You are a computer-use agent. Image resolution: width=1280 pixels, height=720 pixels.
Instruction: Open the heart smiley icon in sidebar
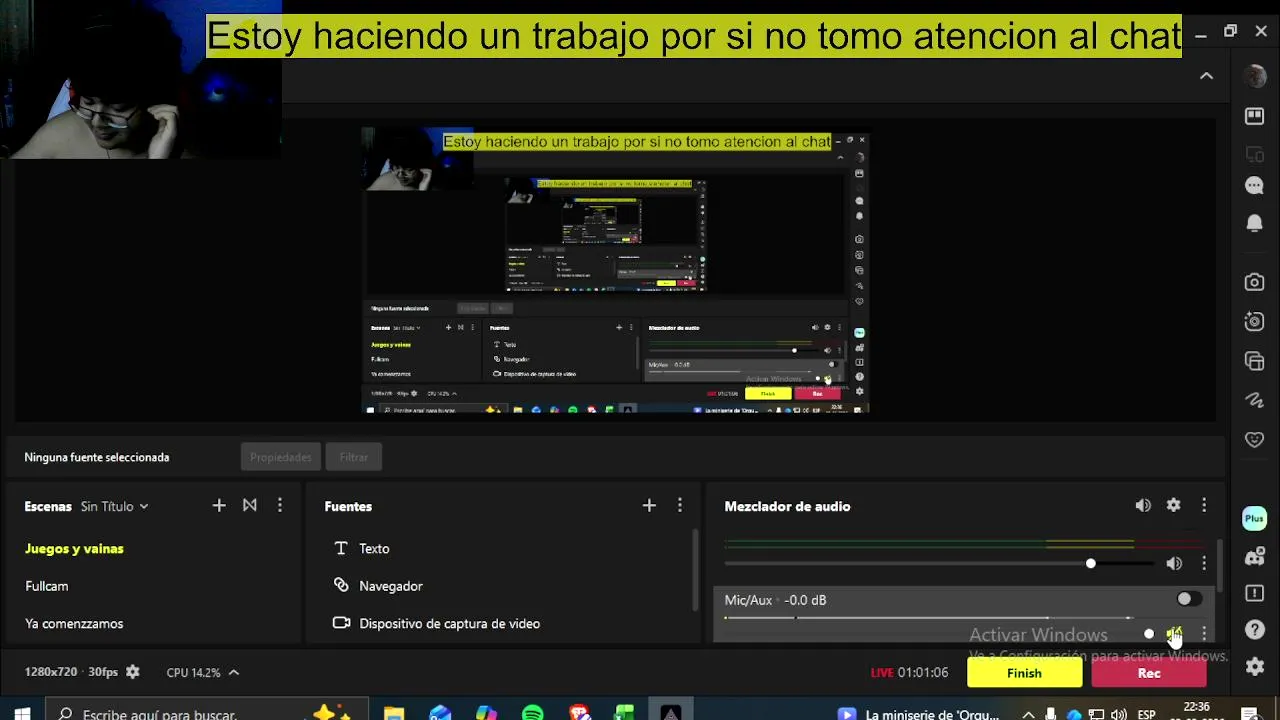point(1255,439)
